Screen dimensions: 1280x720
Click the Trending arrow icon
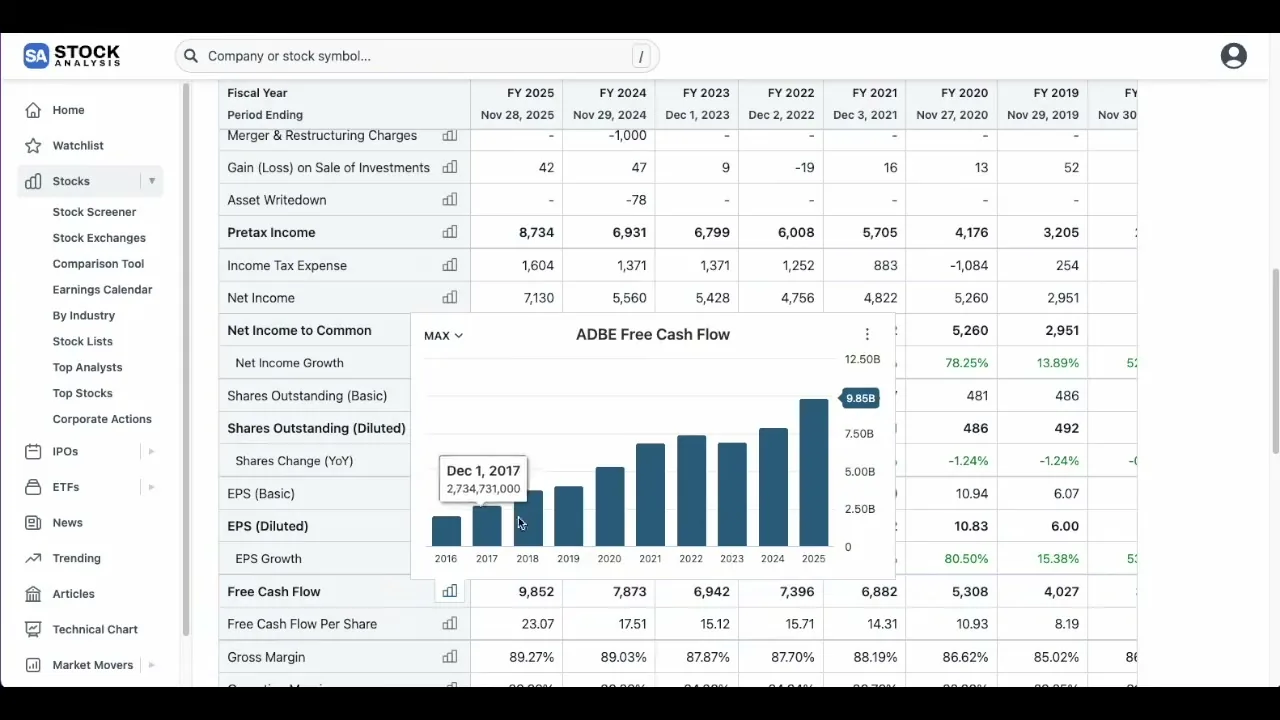point(33,558)
